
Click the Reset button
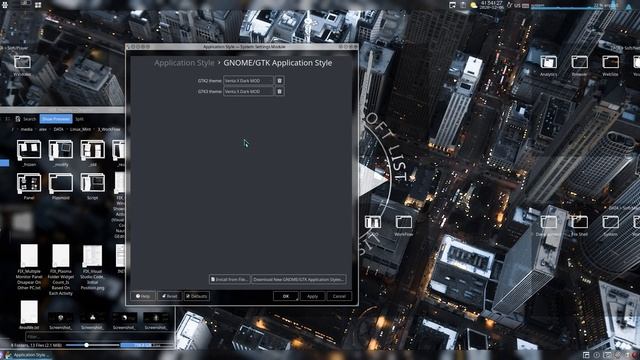point(169,296)
